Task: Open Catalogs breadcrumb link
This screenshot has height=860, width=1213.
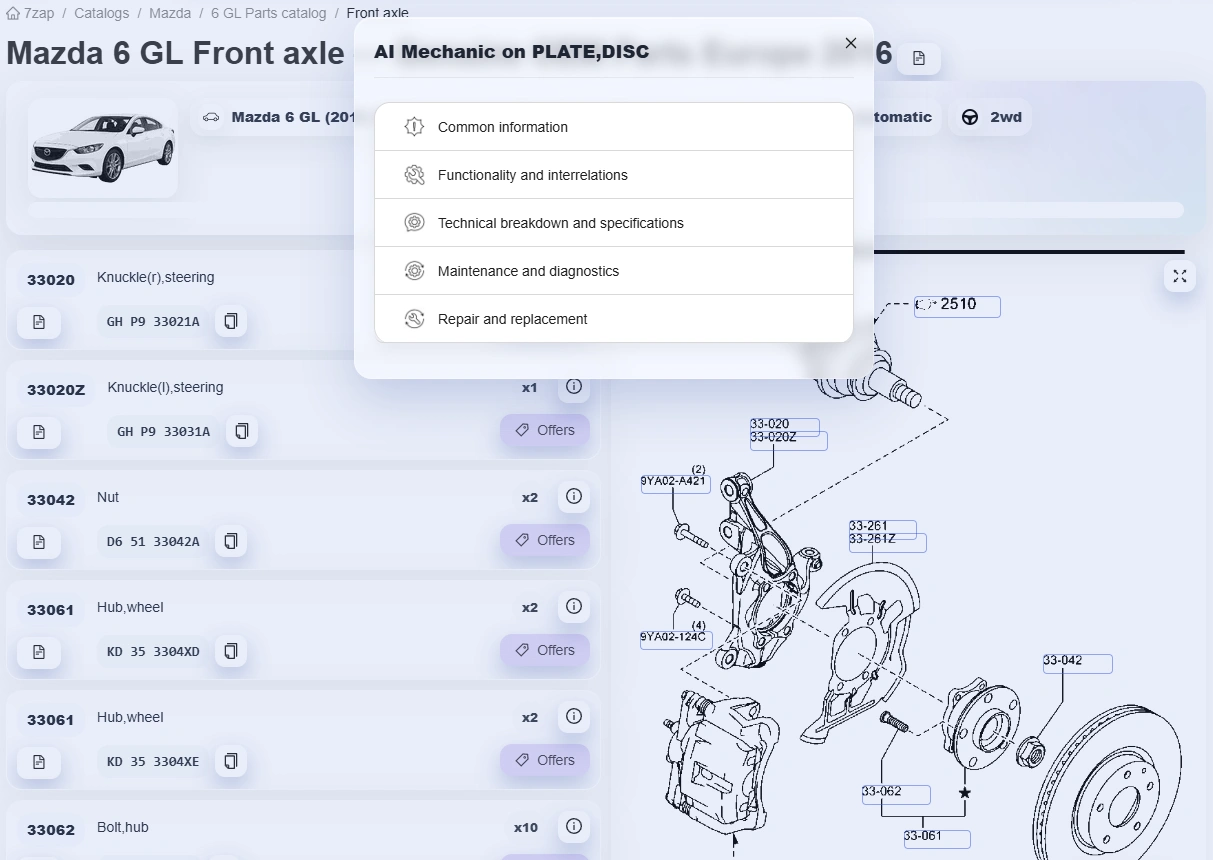Action: [101, 13]
